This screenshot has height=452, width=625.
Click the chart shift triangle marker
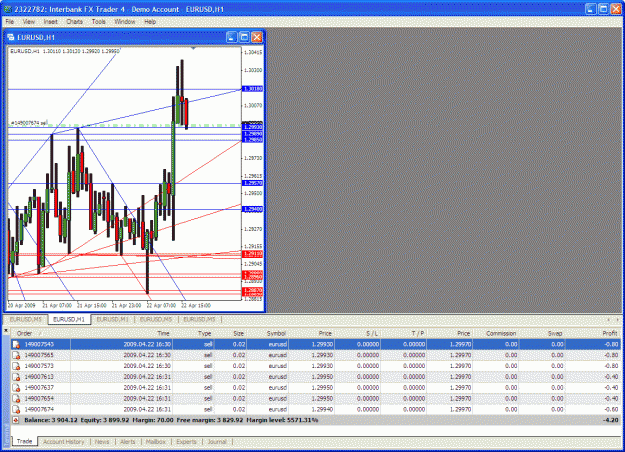point(193,48)
